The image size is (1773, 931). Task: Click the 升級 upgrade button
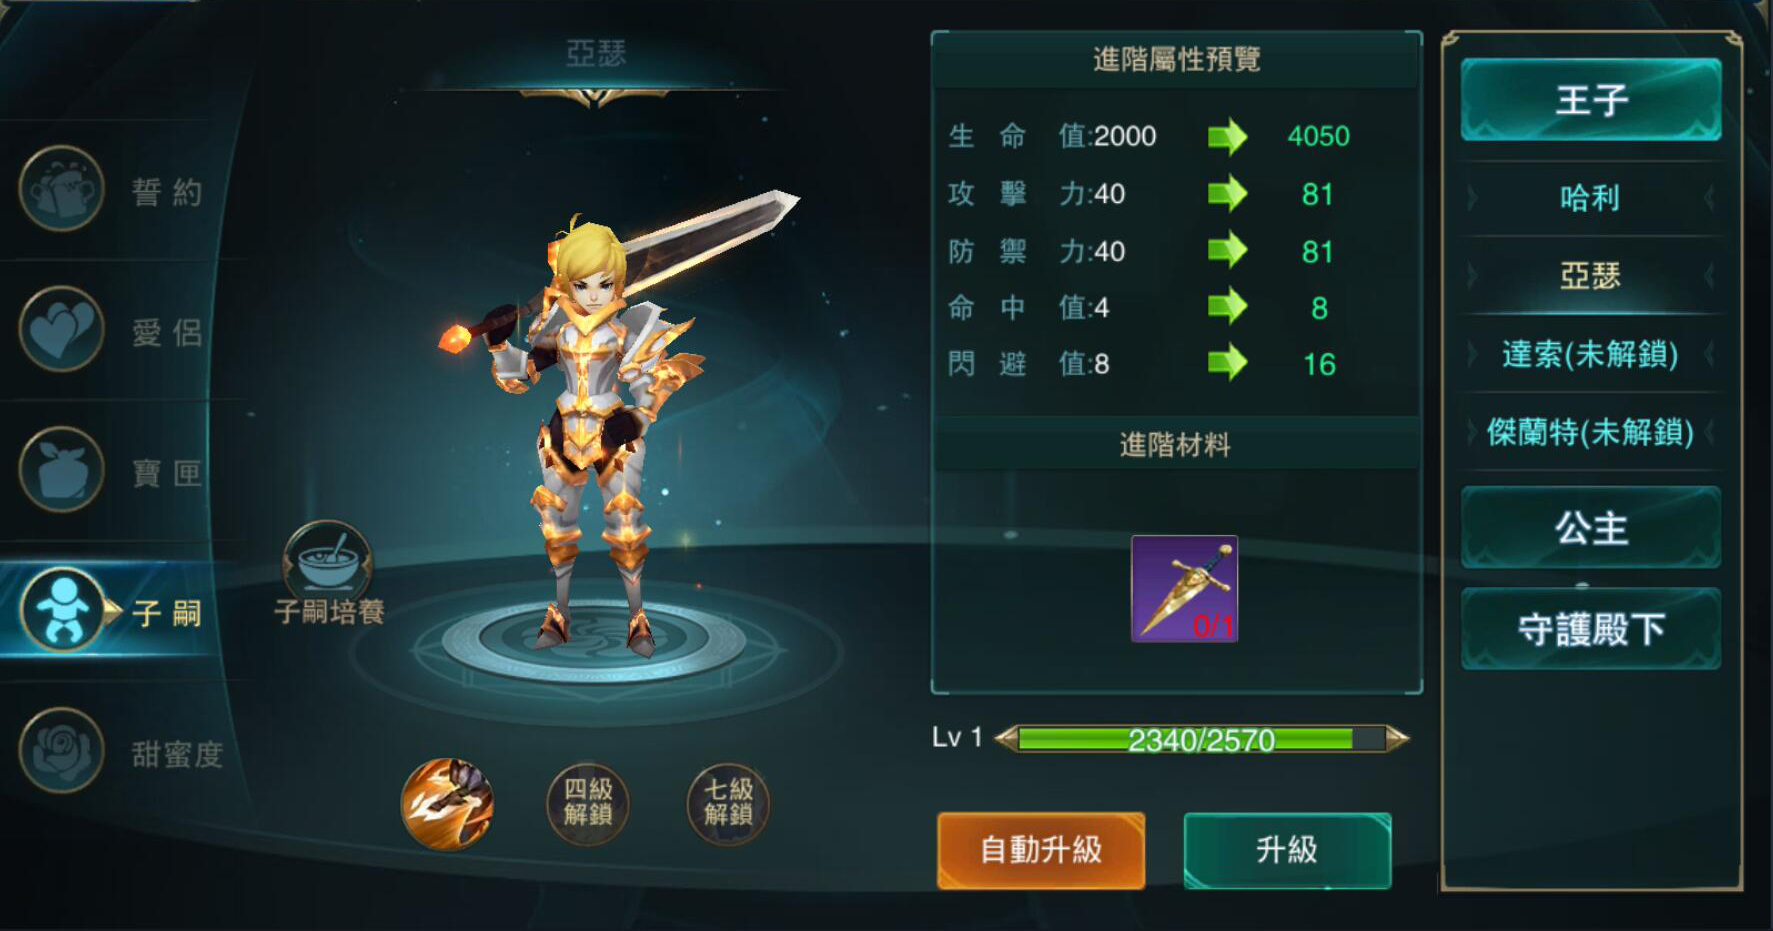(1287, 850)
